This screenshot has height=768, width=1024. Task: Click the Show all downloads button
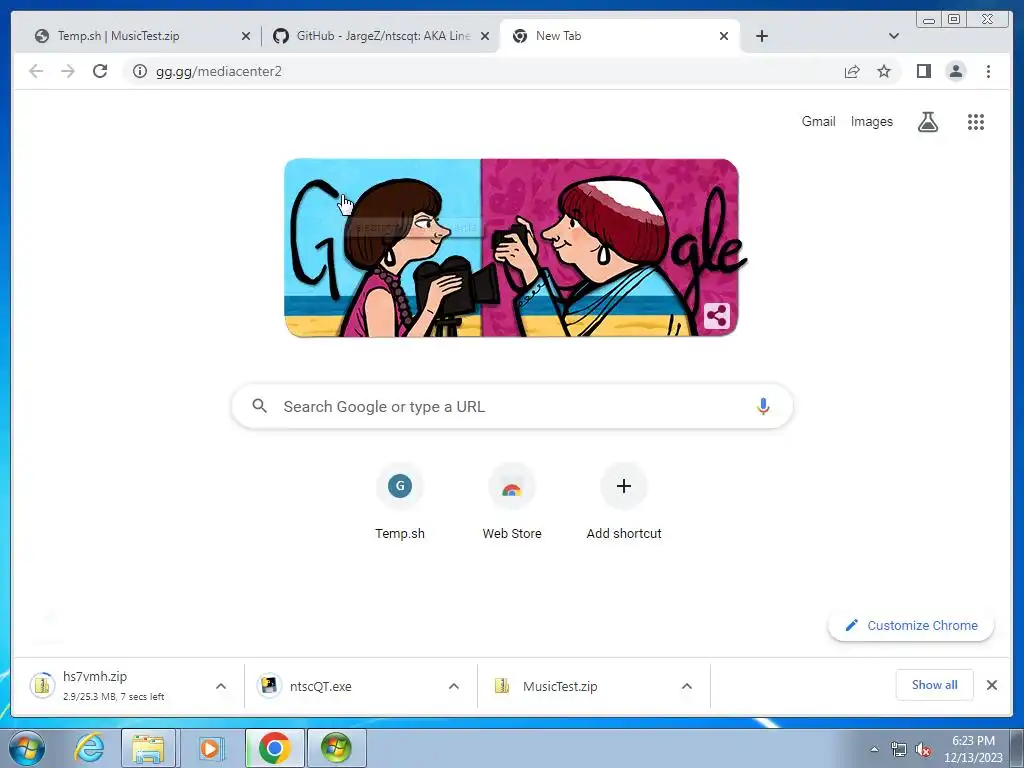click(935, 684)
